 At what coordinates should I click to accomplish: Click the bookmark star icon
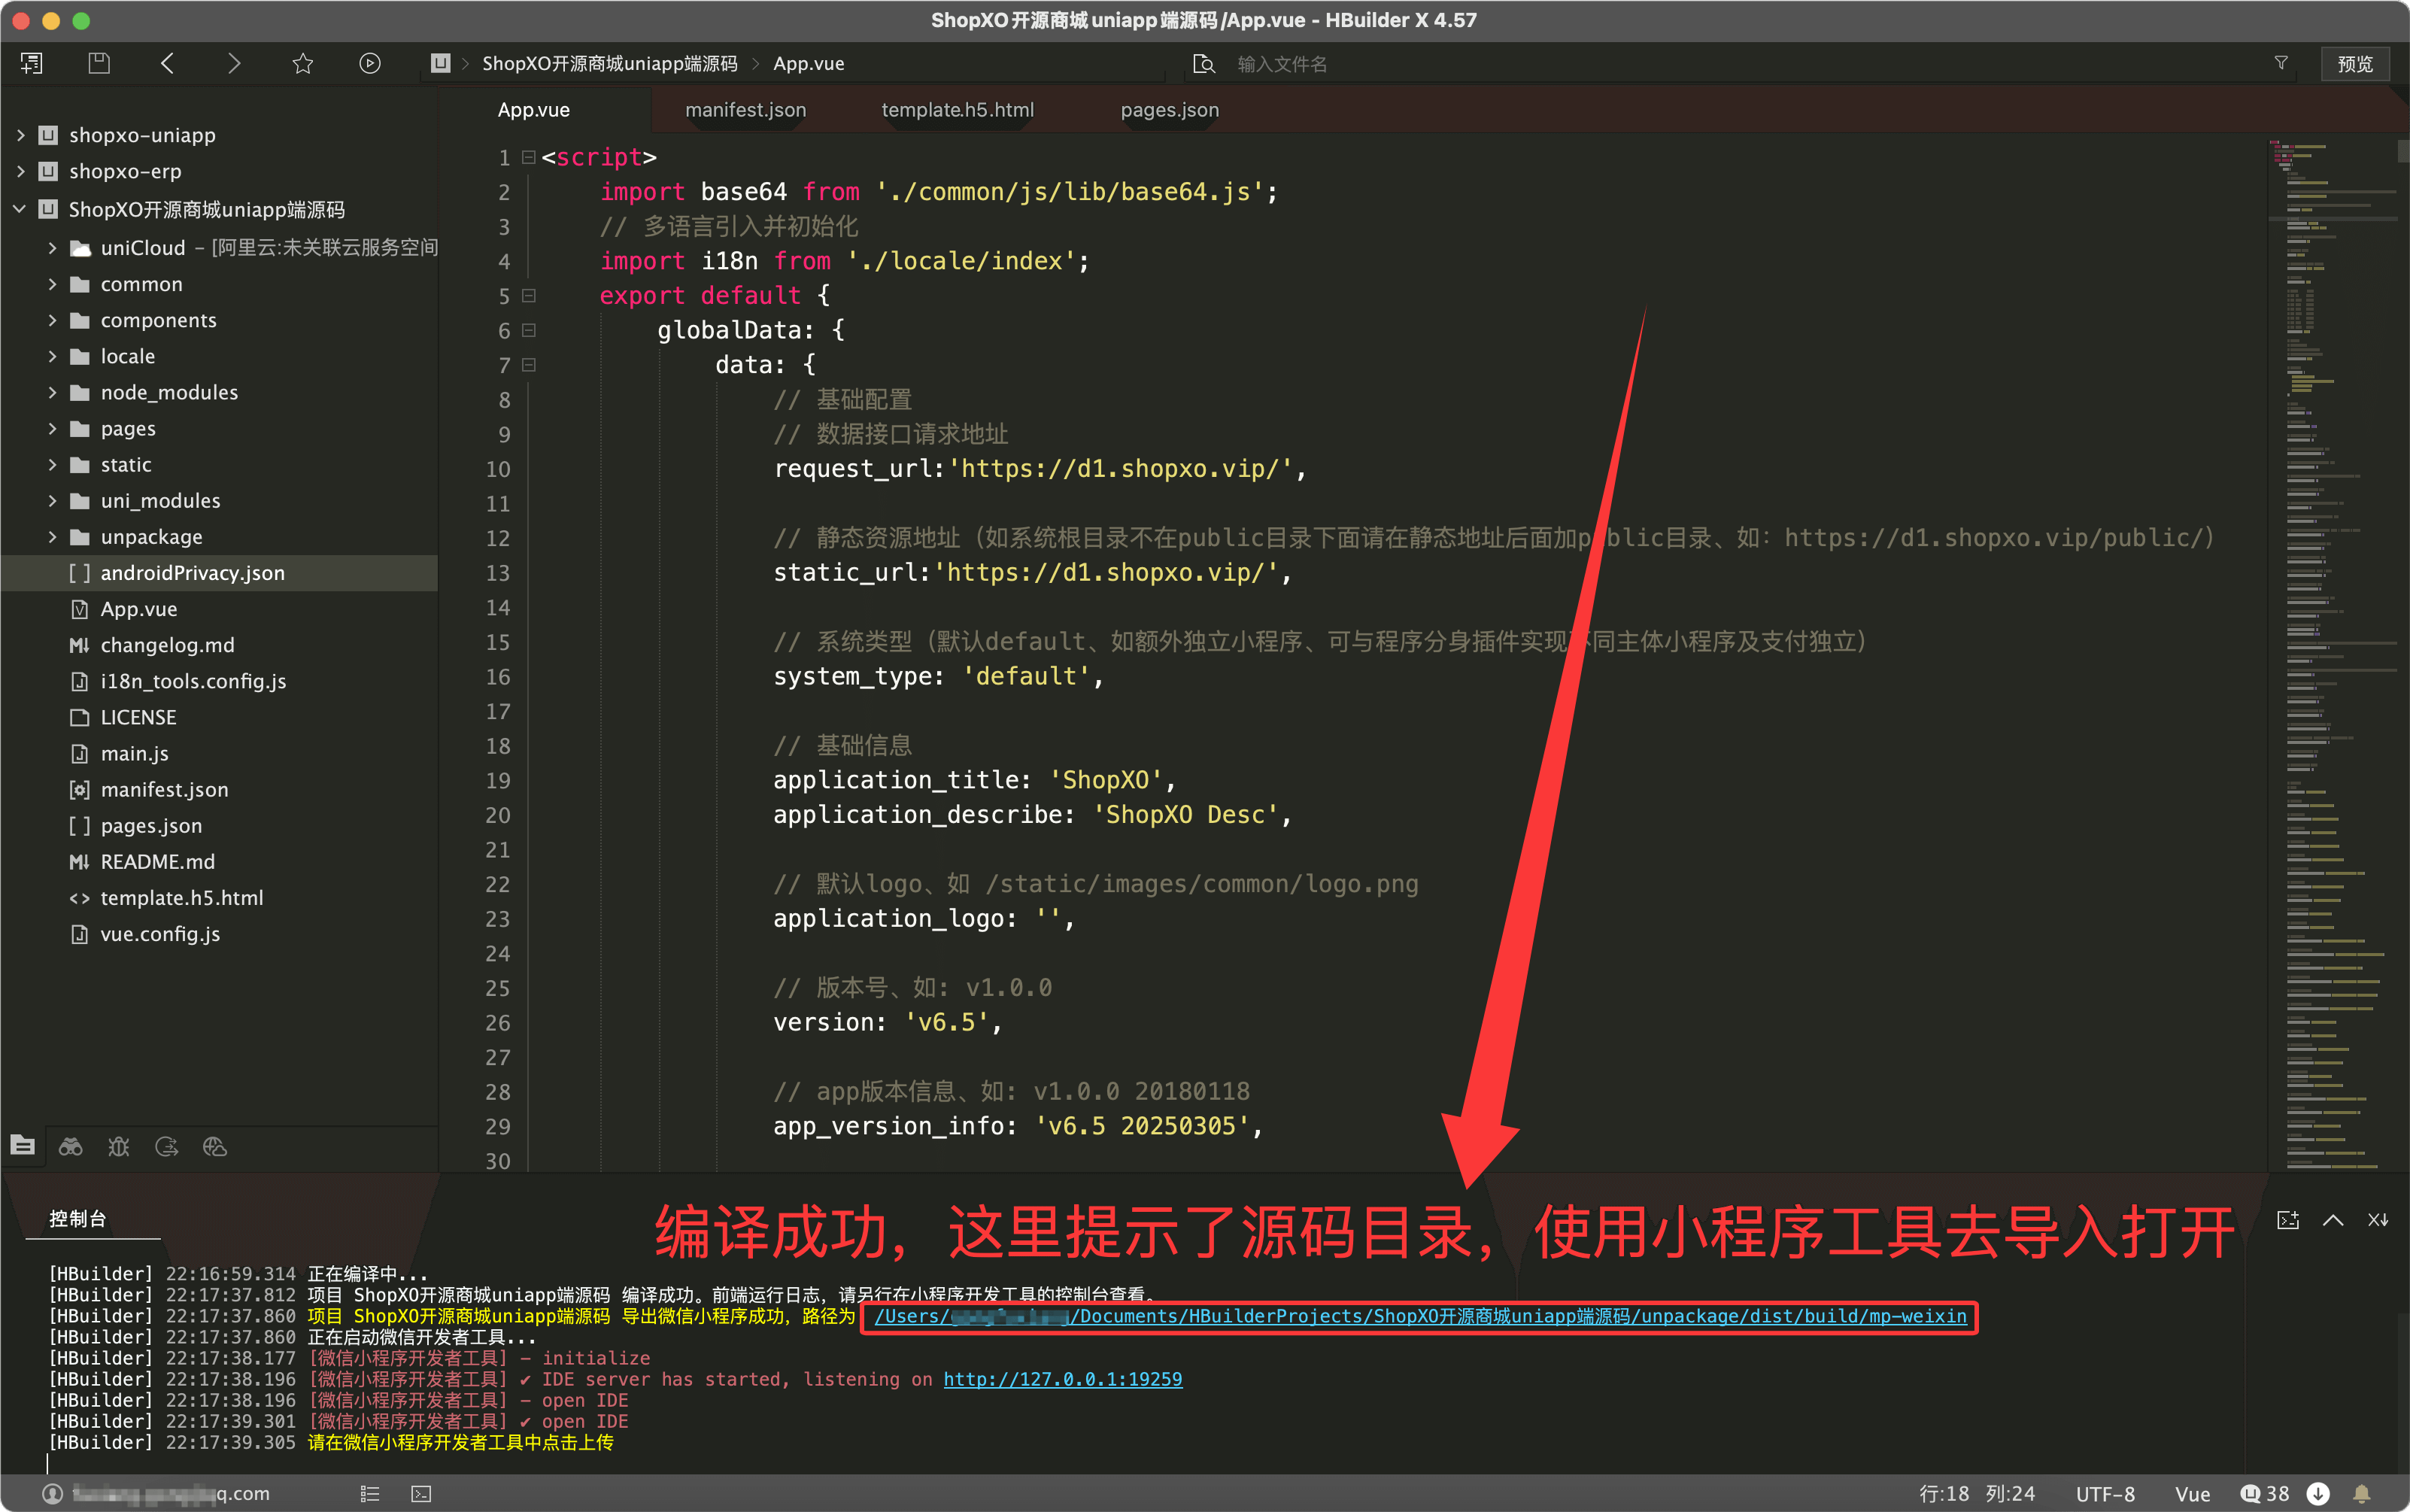(x=303, y=63)
